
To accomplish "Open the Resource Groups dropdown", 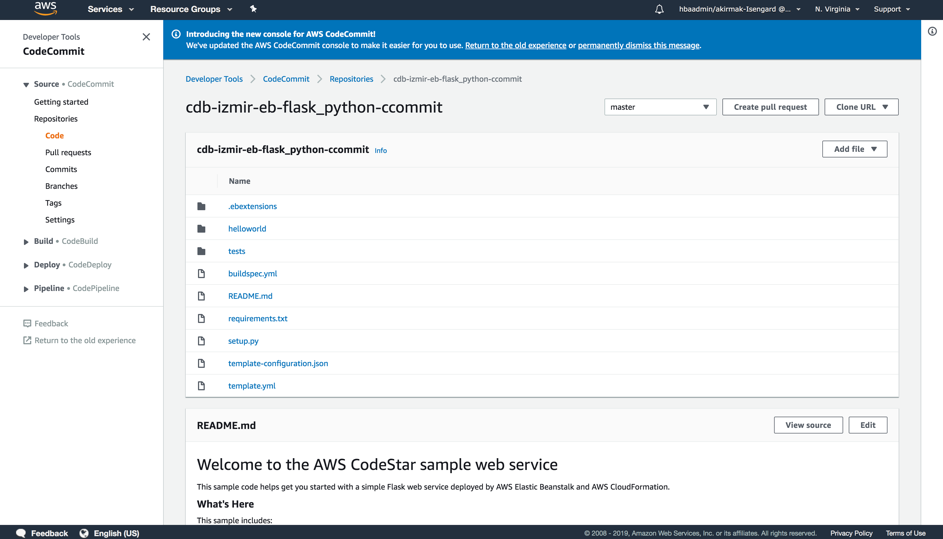I will [x=191, y=9].
